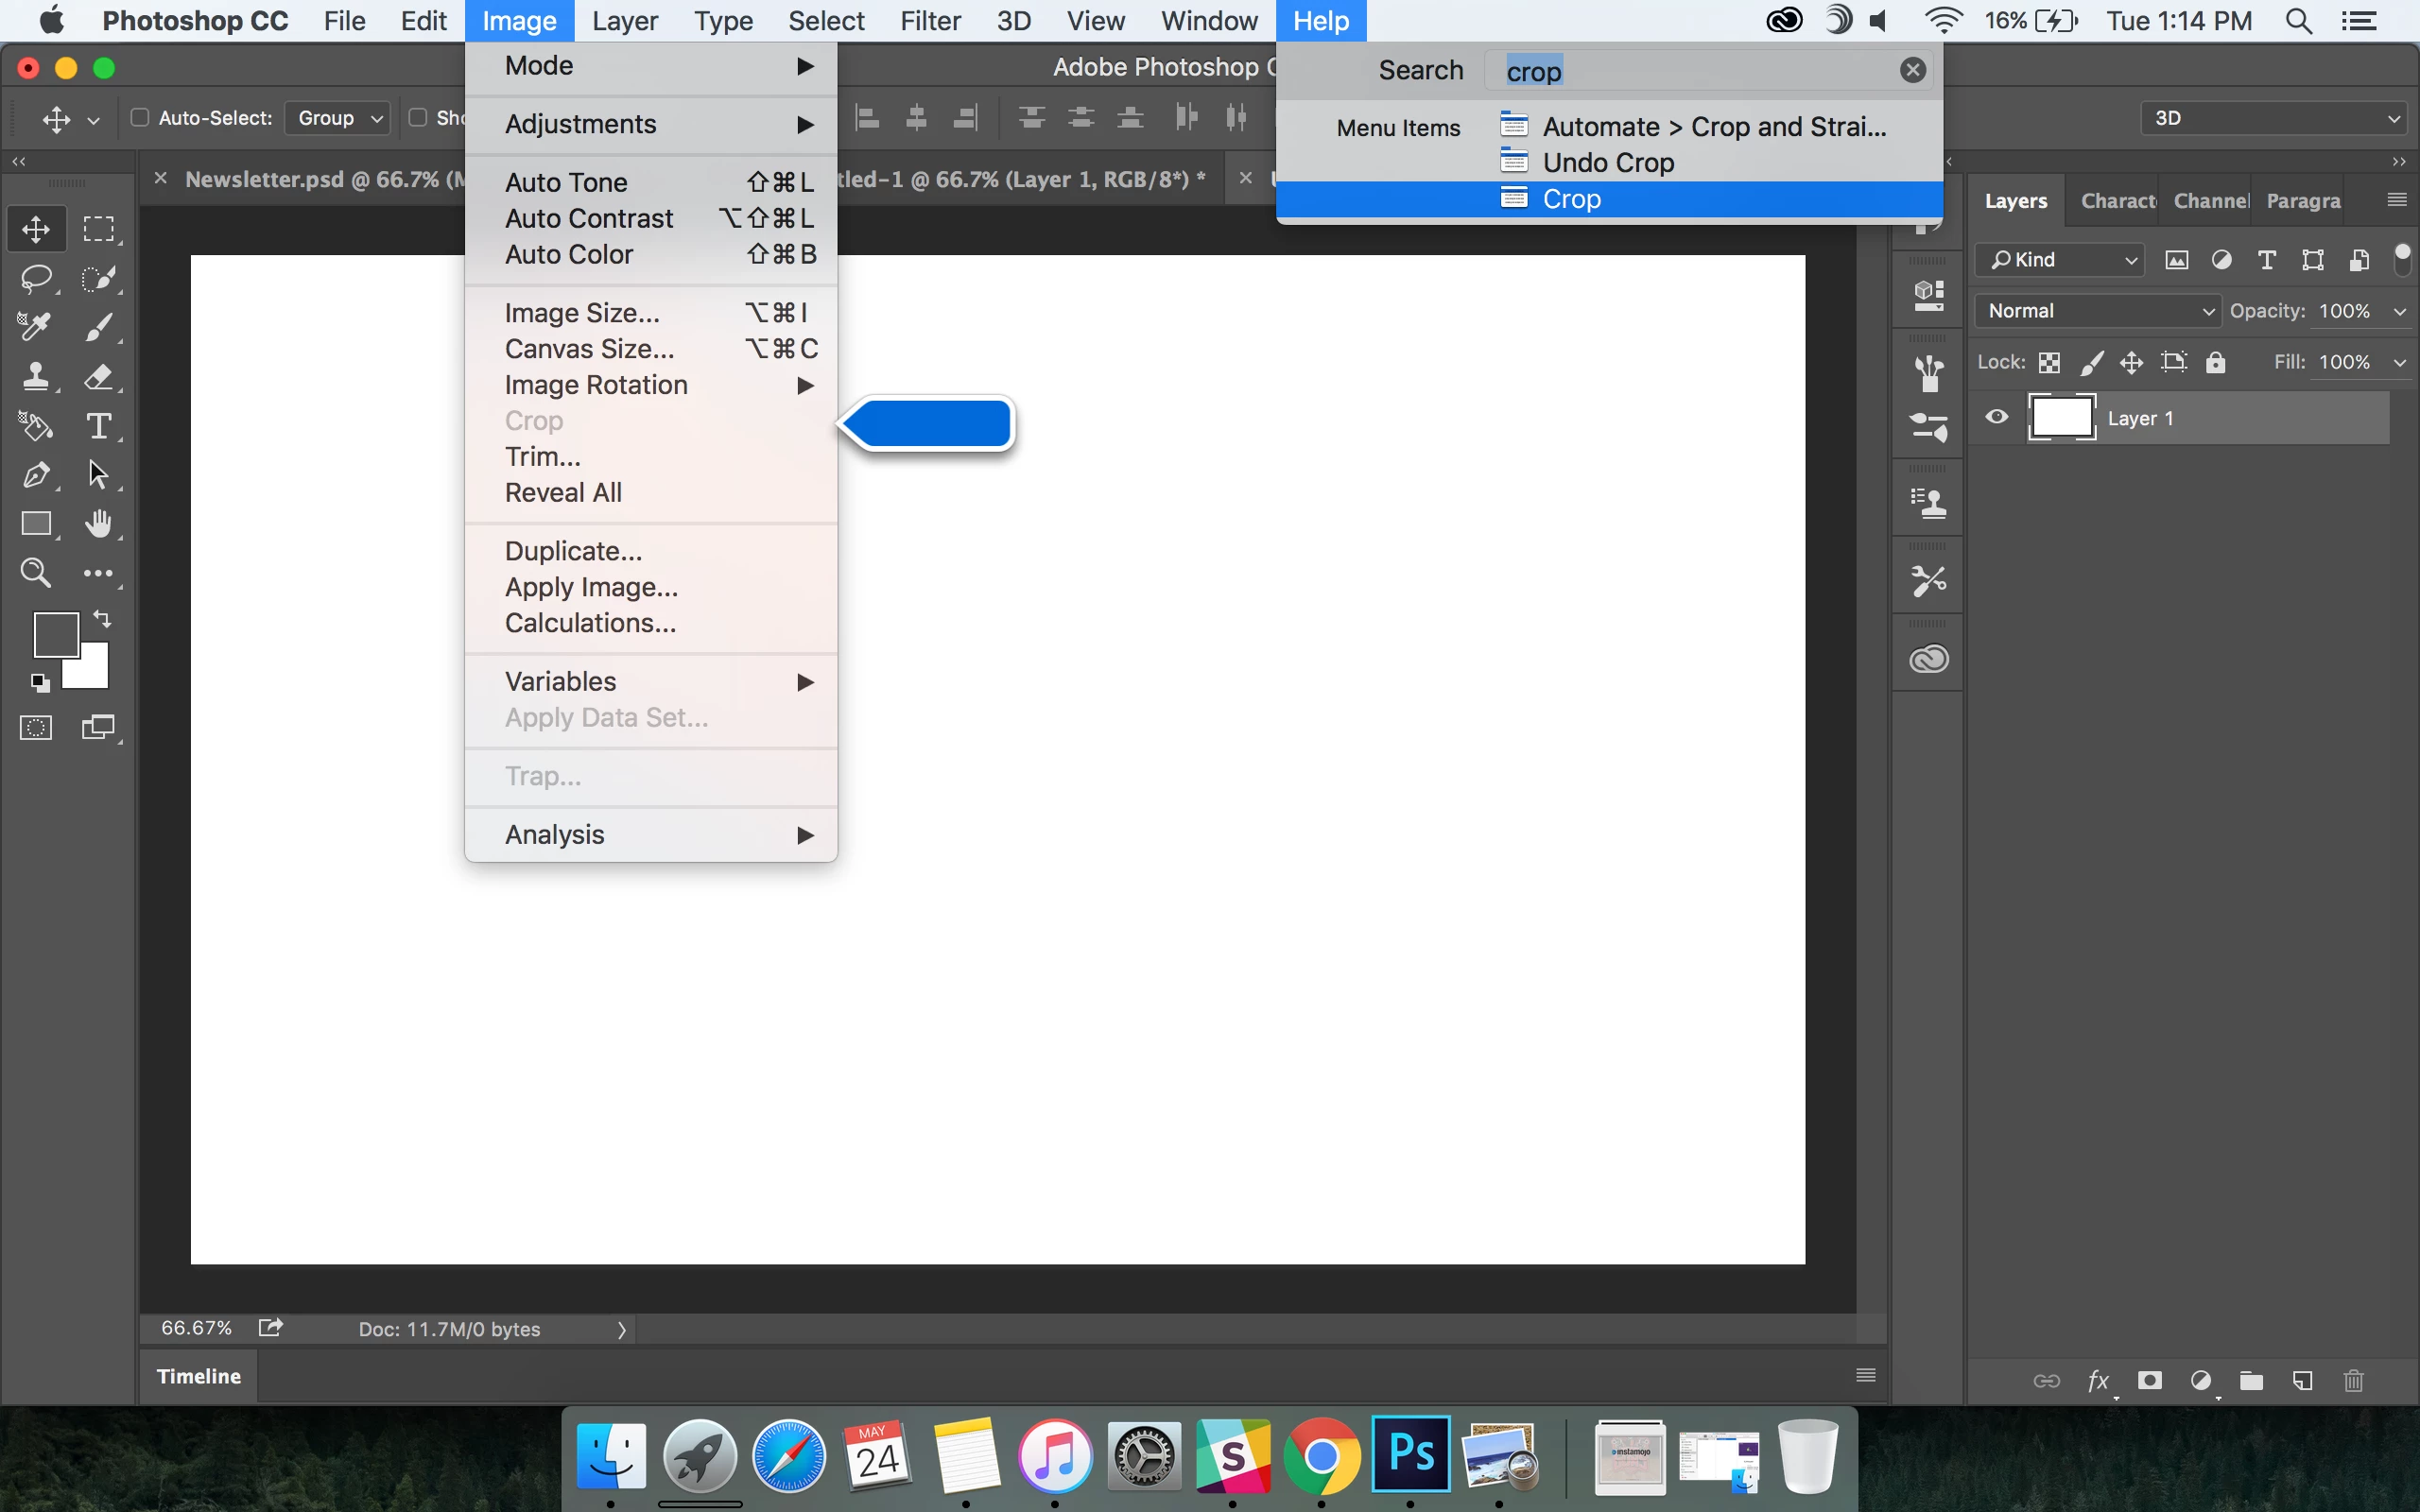Enable the Auto-Select checkbox
This screenshot has height=1512, width=2420.
140,118
